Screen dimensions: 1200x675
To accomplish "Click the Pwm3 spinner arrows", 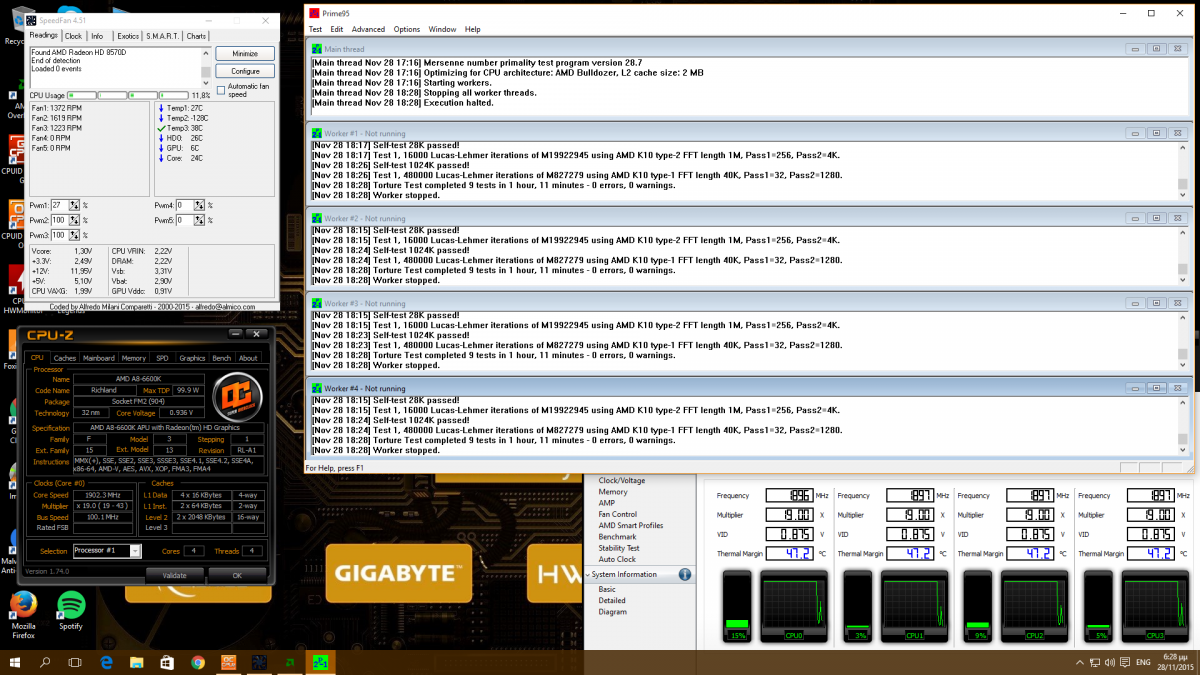I will coord(76,235).
